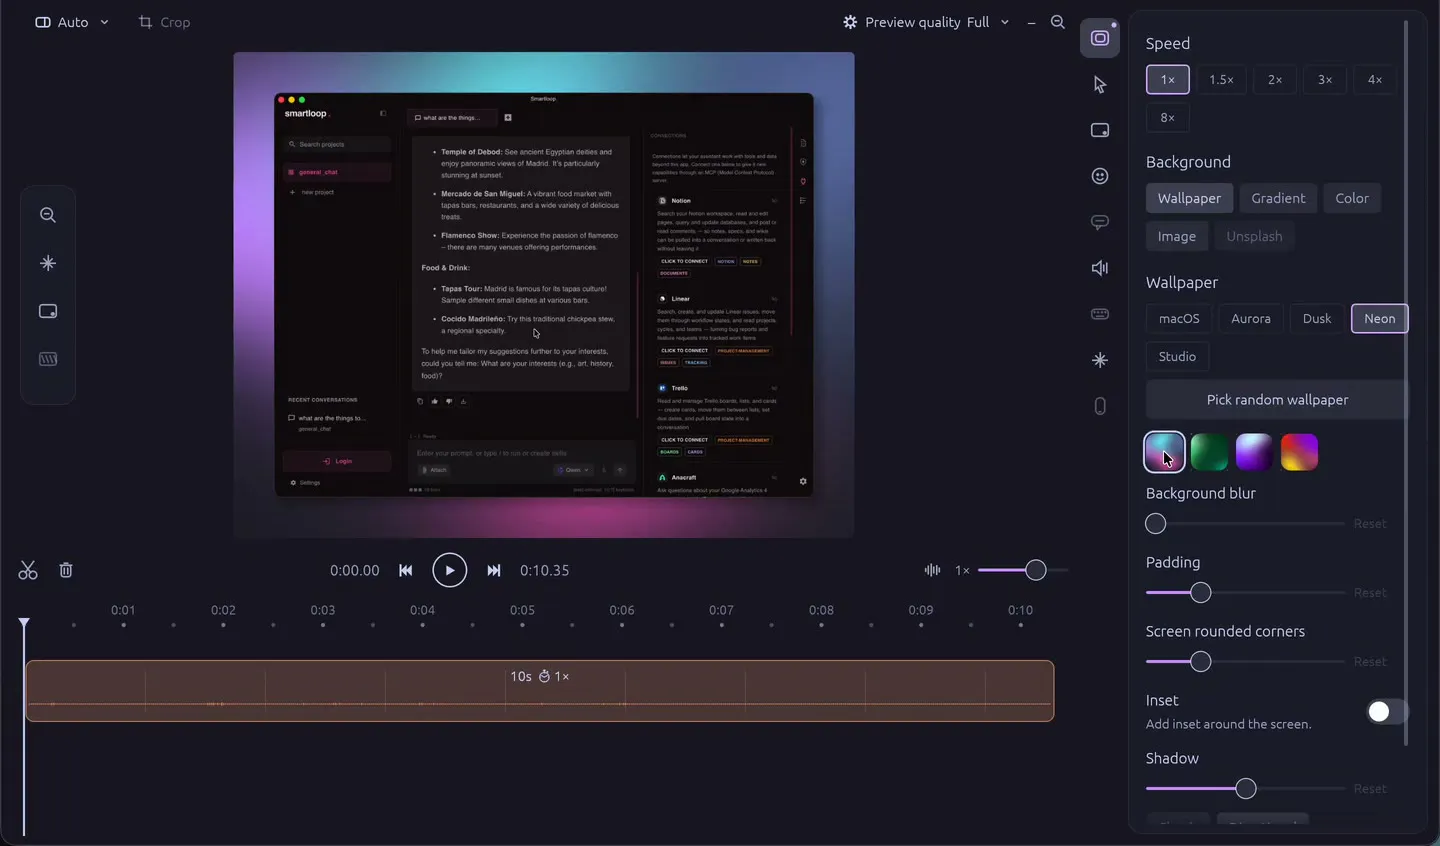Select the layout tool in left toolbar
The width and height of the screenshot is (1440, 846).
tap(48, 311)
